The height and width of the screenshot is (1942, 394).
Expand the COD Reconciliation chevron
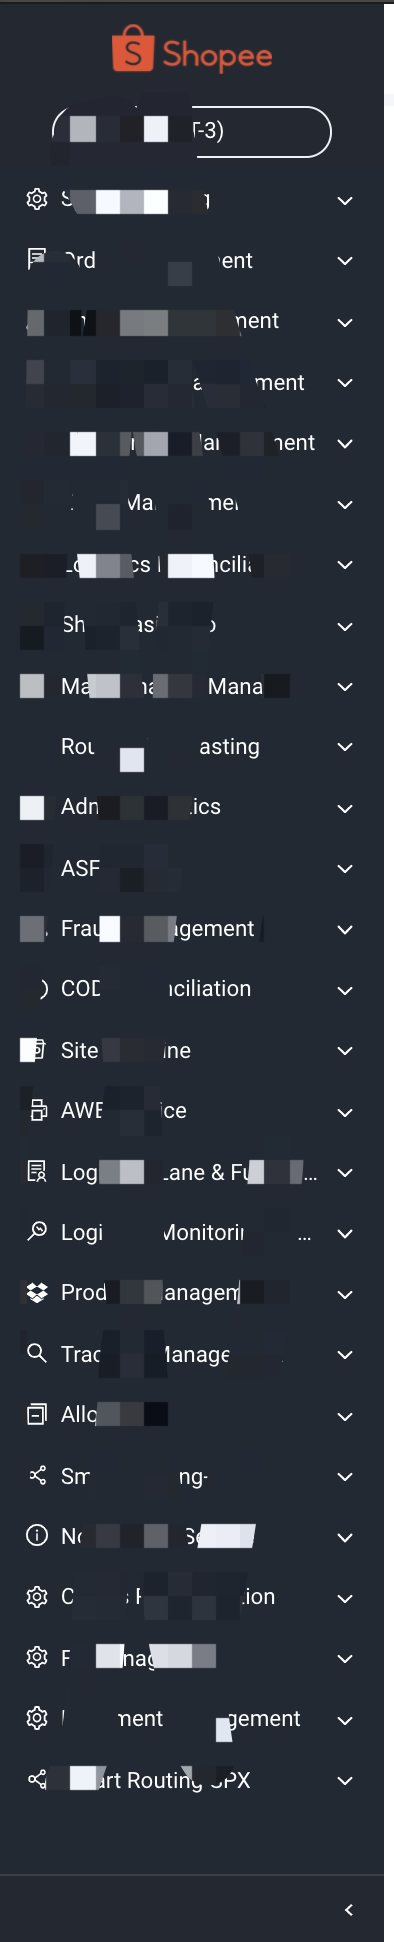345,990
